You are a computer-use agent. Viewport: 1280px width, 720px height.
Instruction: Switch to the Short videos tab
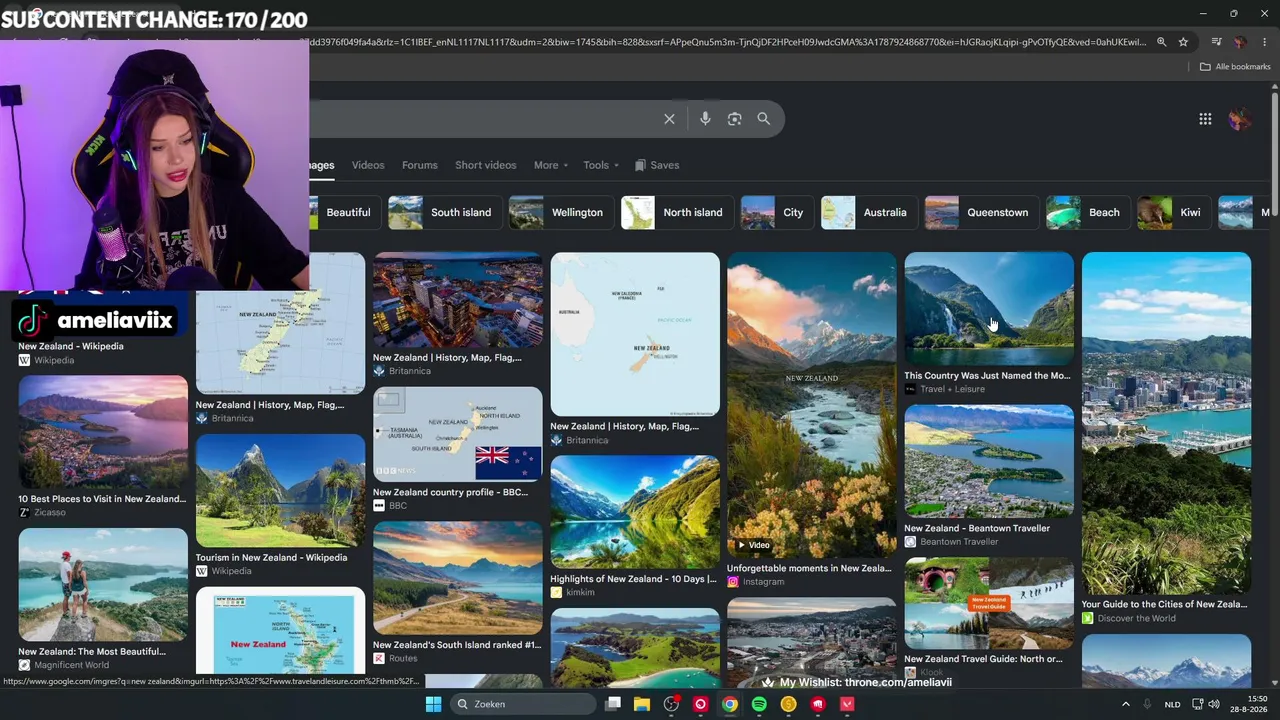click(485, 165)
